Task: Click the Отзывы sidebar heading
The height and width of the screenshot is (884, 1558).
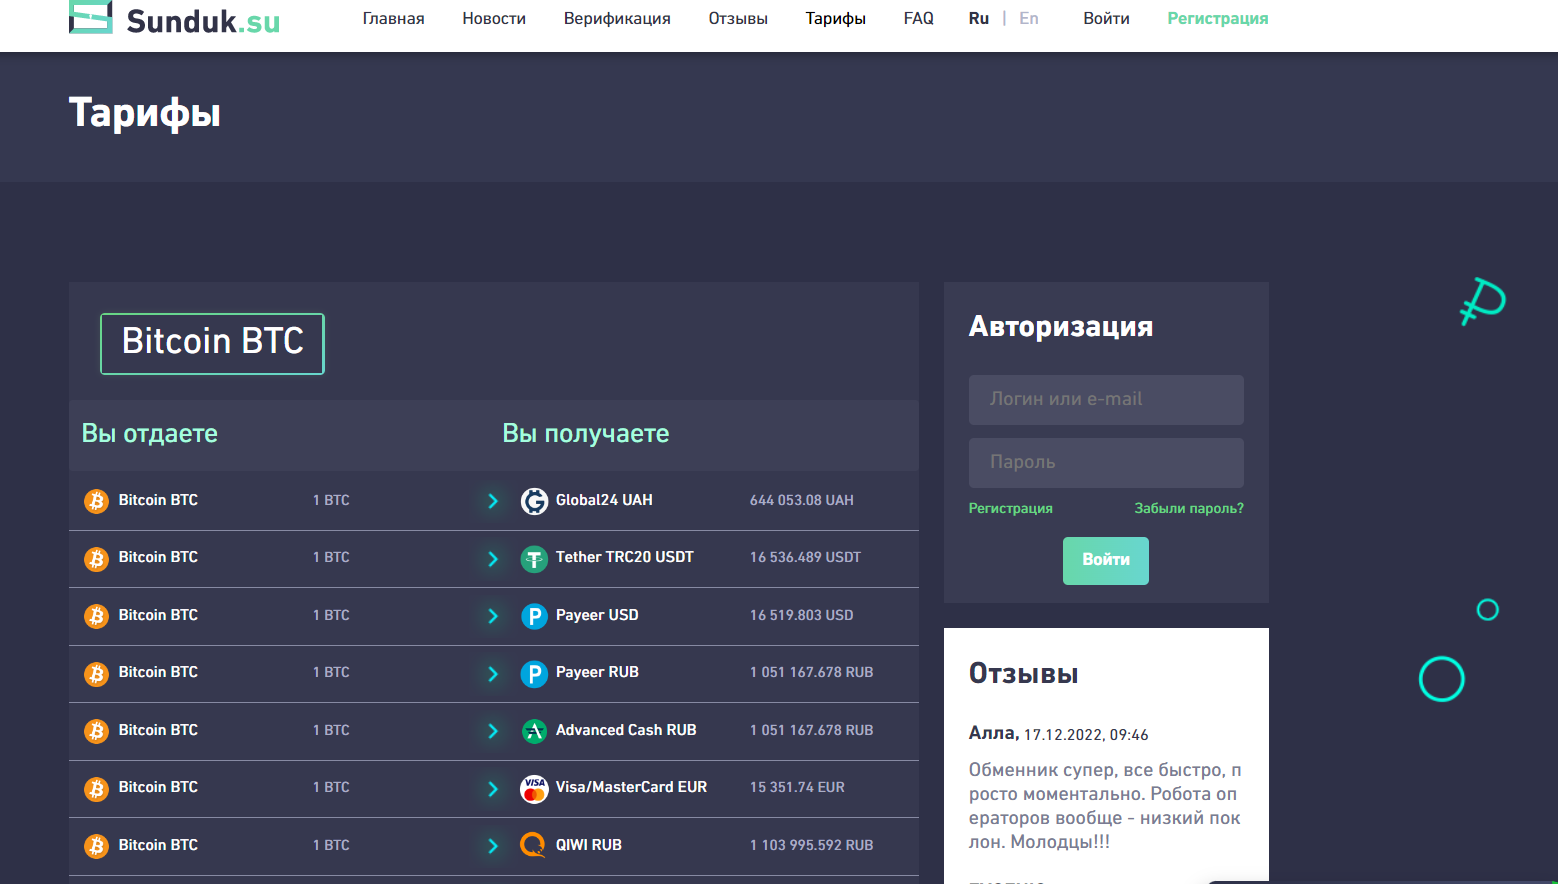Action: 1023,674
